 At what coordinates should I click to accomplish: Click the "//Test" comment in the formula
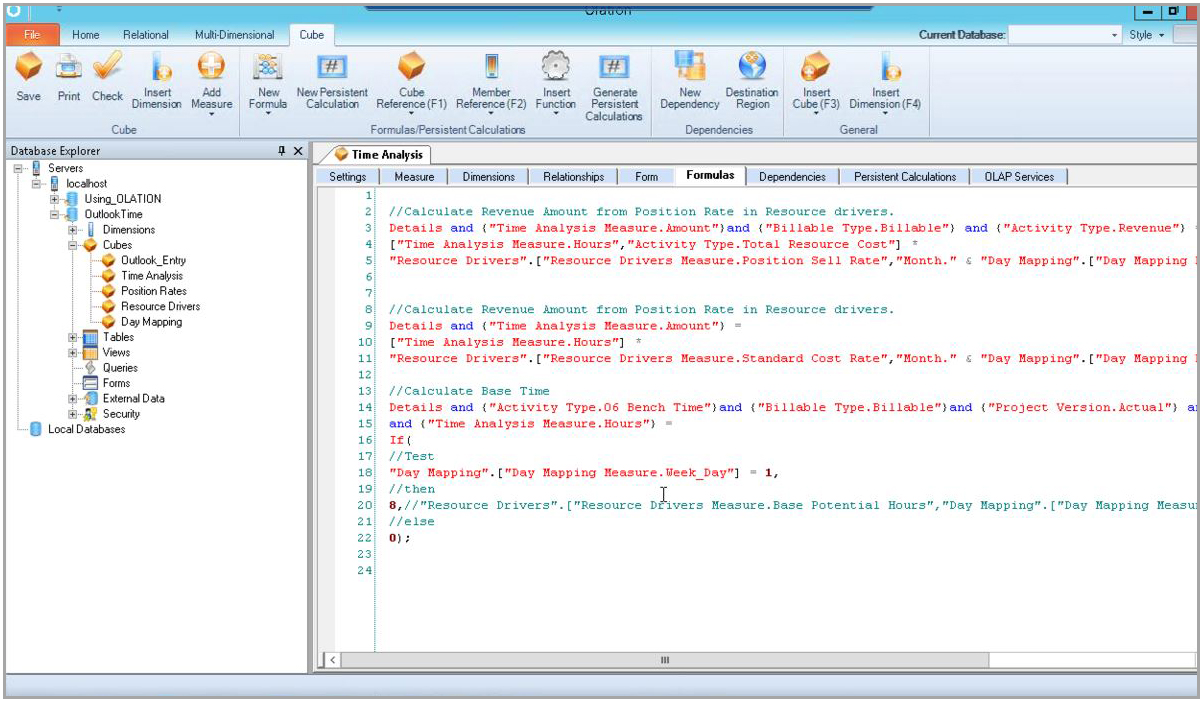pos(412,456)
